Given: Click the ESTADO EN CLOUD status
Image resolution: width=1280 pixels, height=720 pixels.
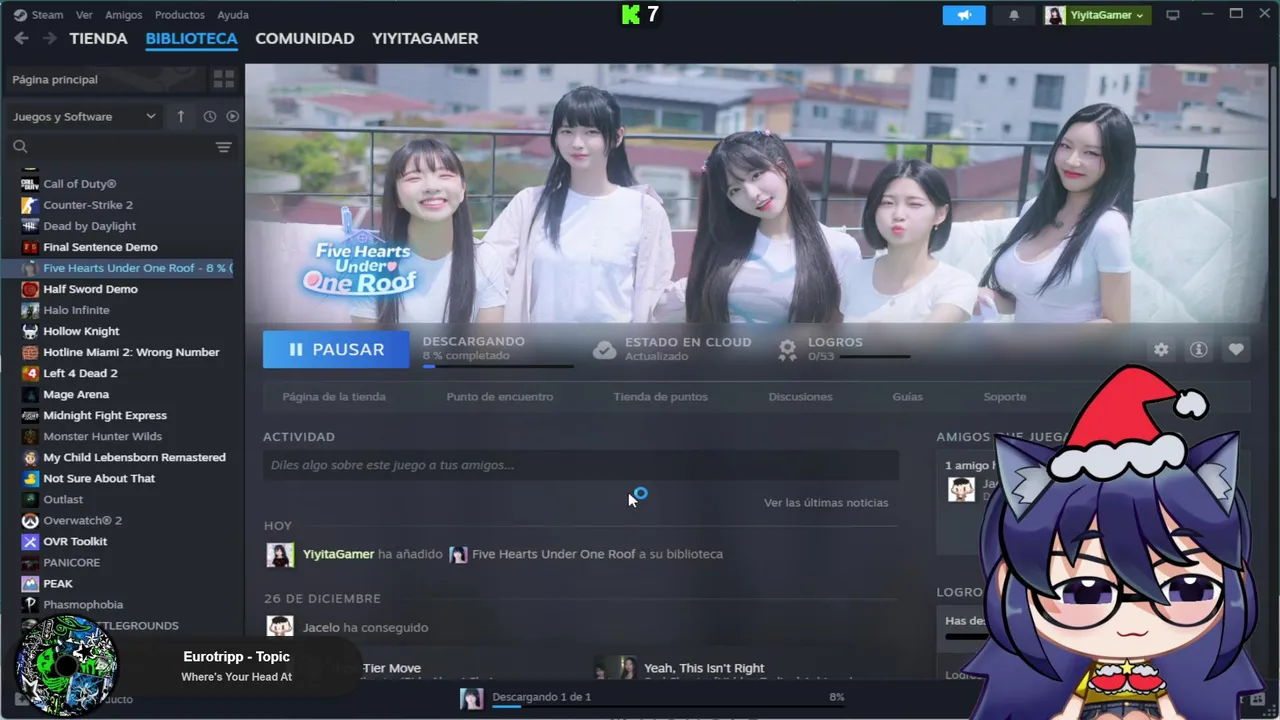Looking at the screenshot, I should tap(672, 348).
